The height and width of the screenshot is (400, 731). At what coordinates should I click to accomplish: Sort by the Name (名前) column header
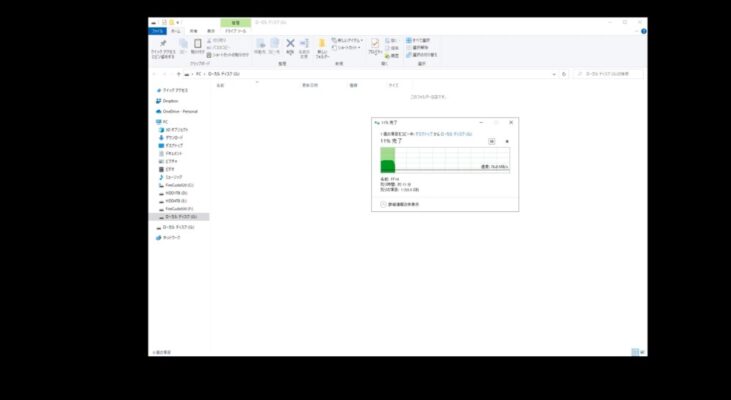220,85
